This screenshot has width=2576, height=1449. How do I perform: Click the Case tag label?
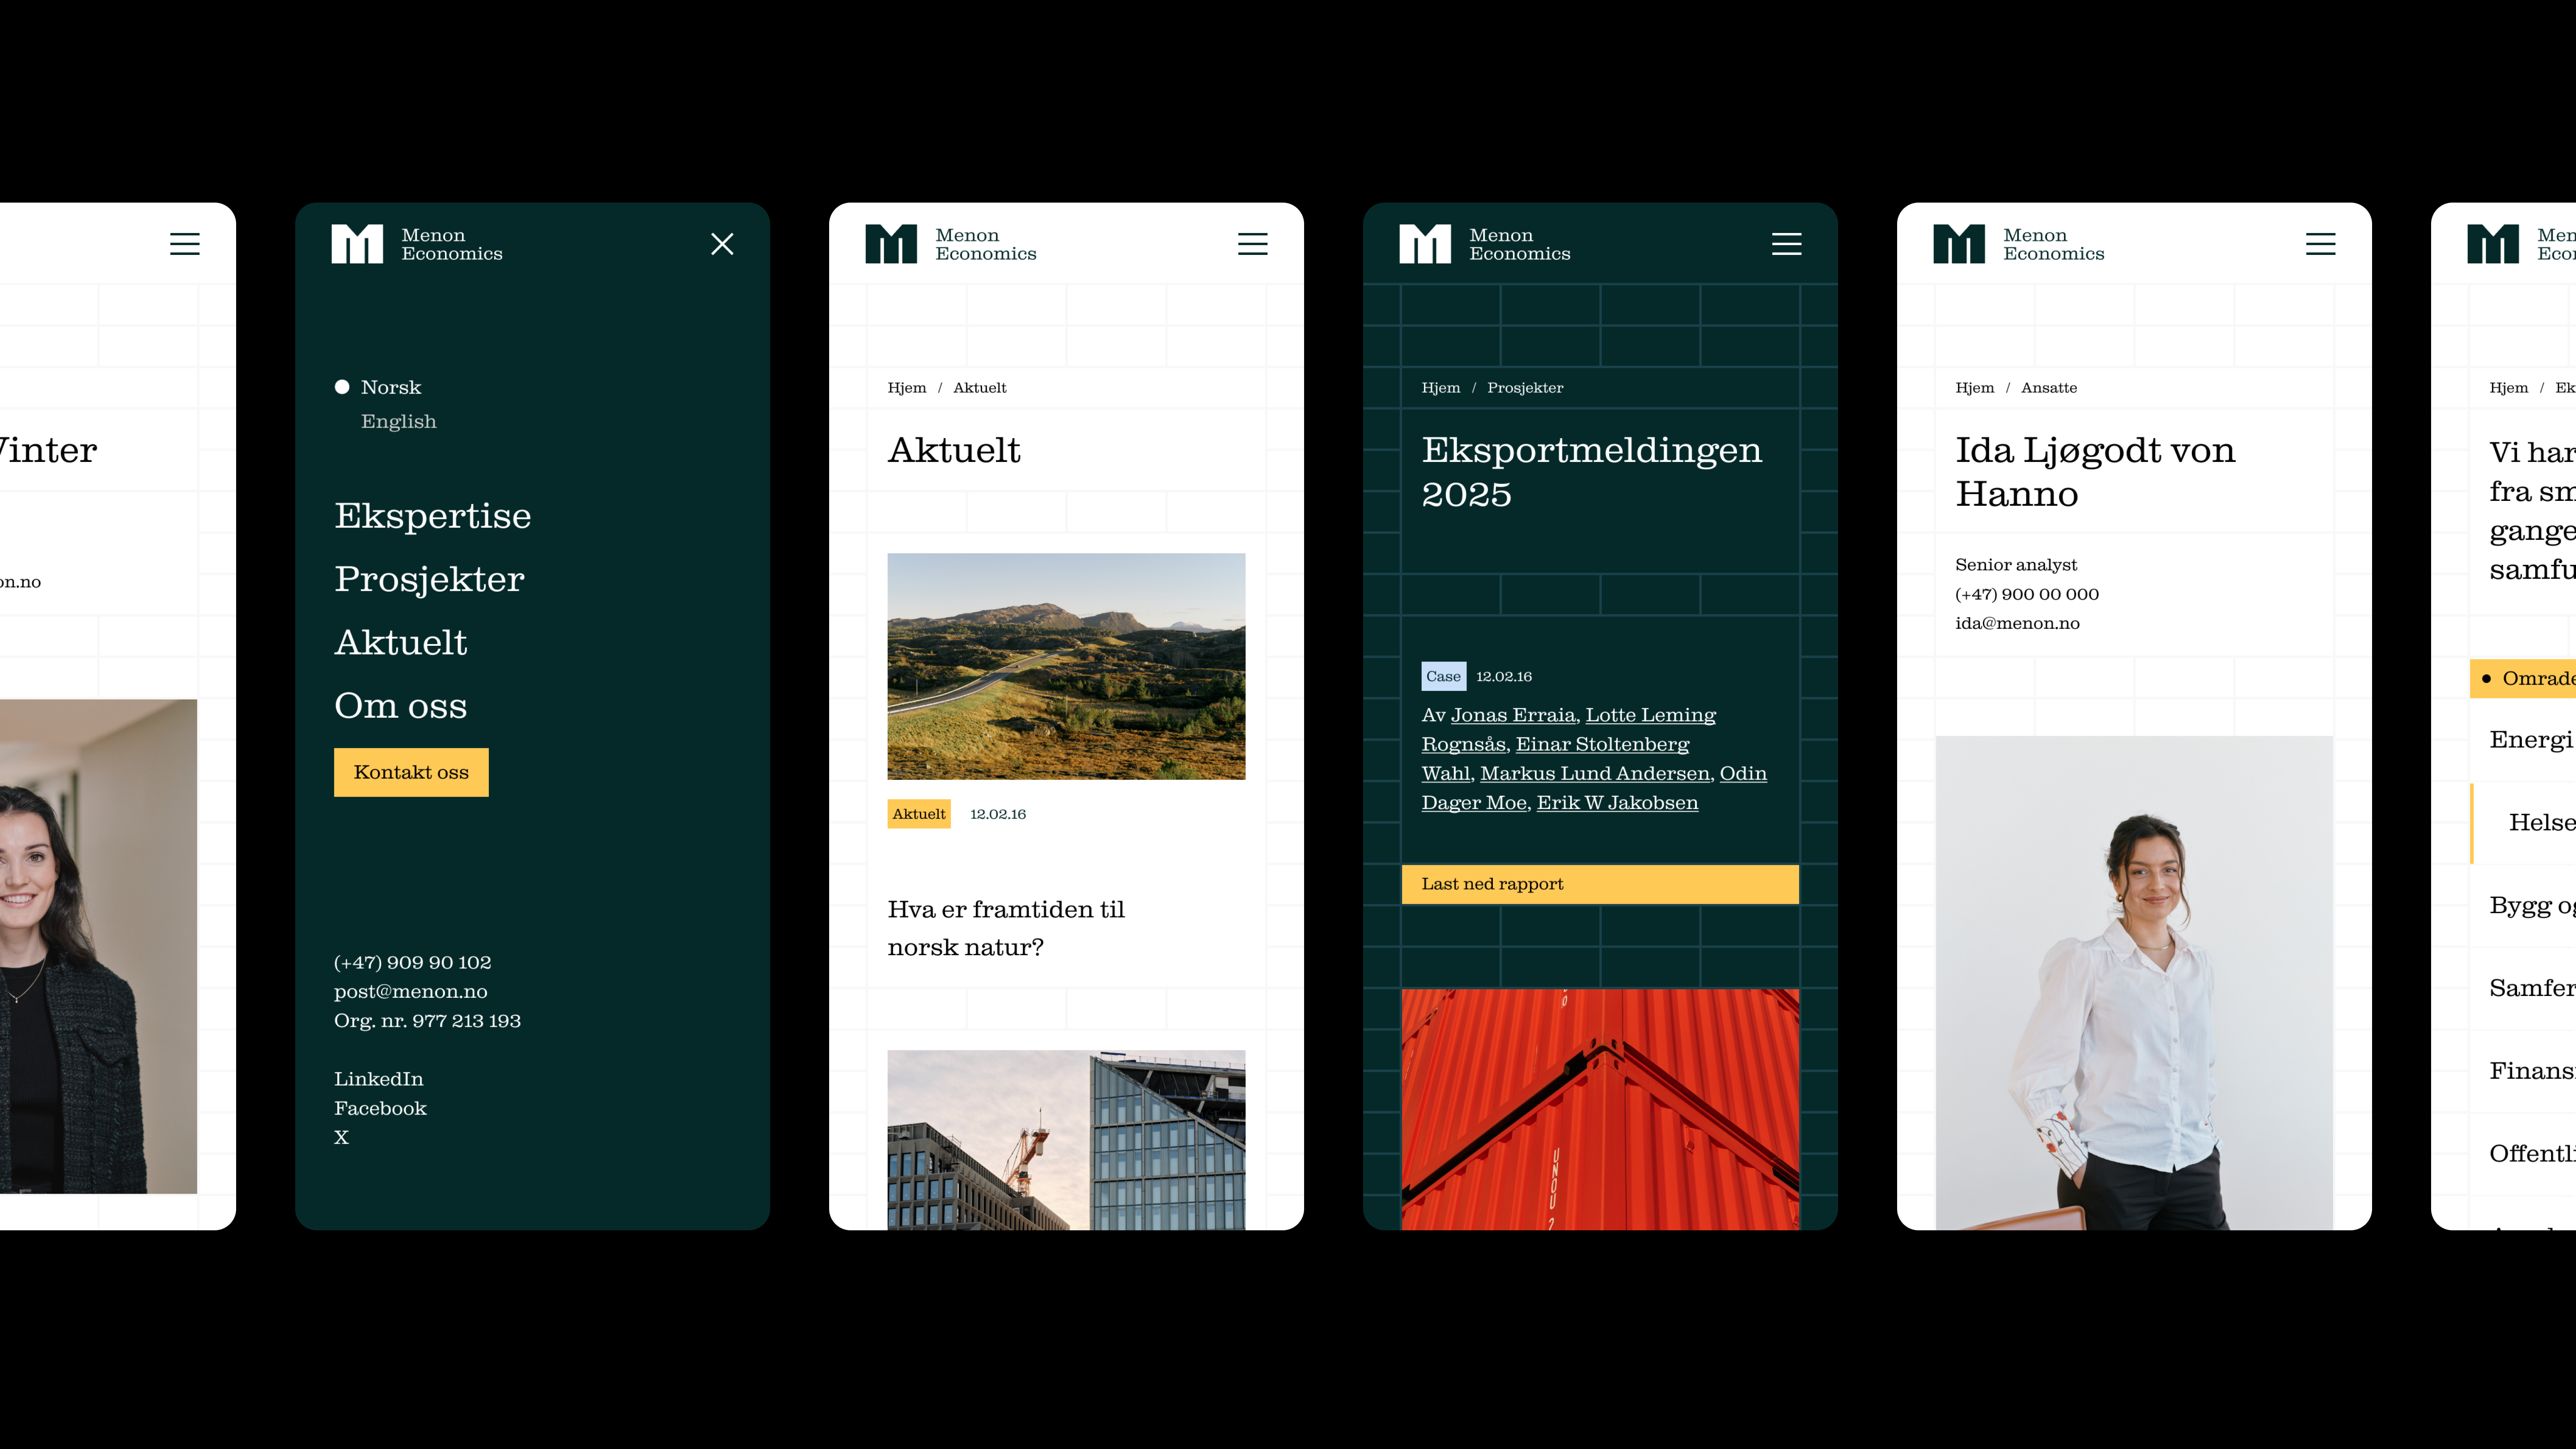point(1443,676)
